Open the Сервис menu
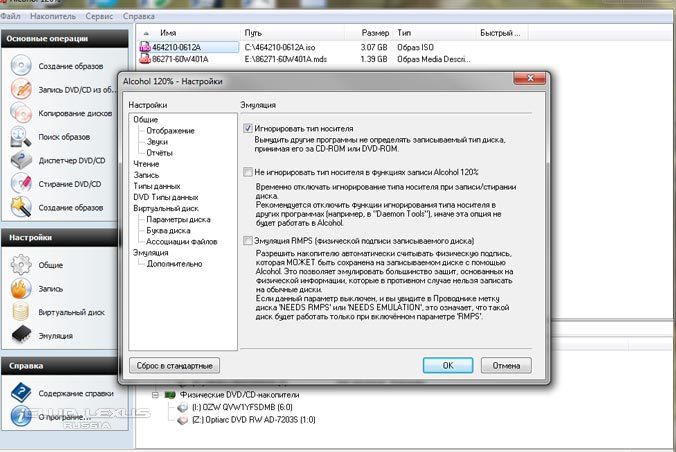Image resolution: width=676 pixels, height=452 pixels. [x=101, y=16]
